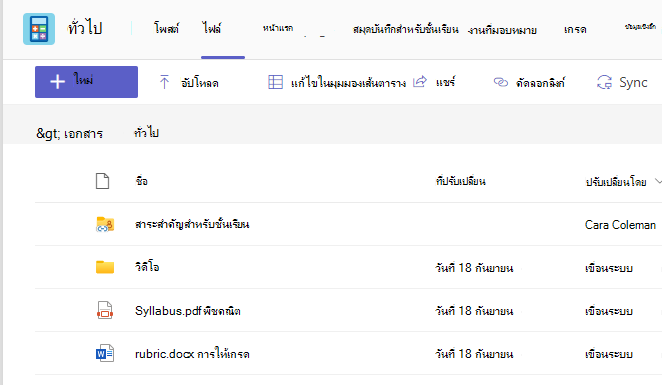The height and width of the screenshot is (385, 662).
Task: Sort by the ชื่อ column header
Action: pyautogui.click(x=142, y=181)
